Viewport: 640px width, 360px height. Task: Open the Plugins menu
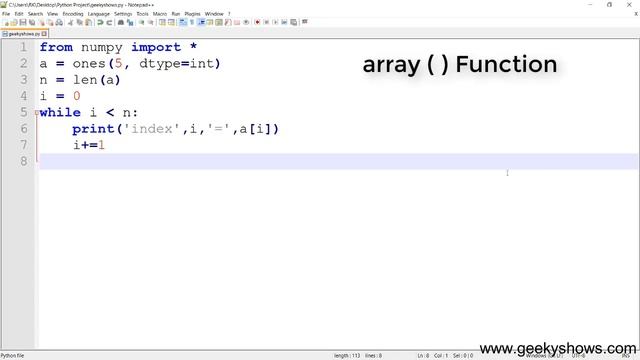click(192, 14)
